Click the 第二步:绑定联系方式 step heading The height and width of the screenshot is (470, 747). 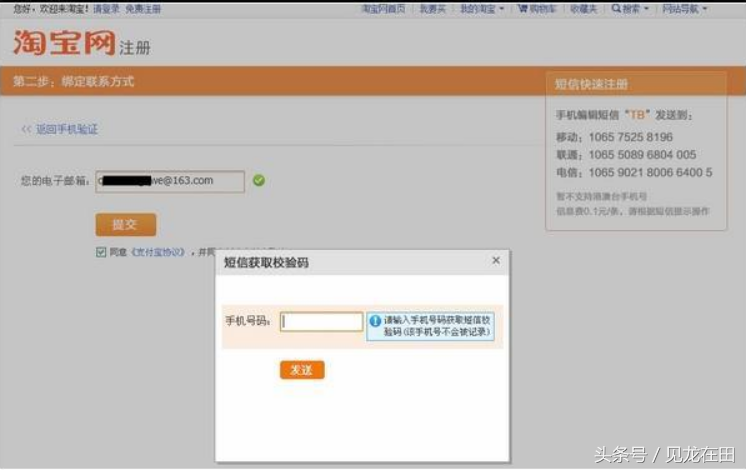click(73, 81)
